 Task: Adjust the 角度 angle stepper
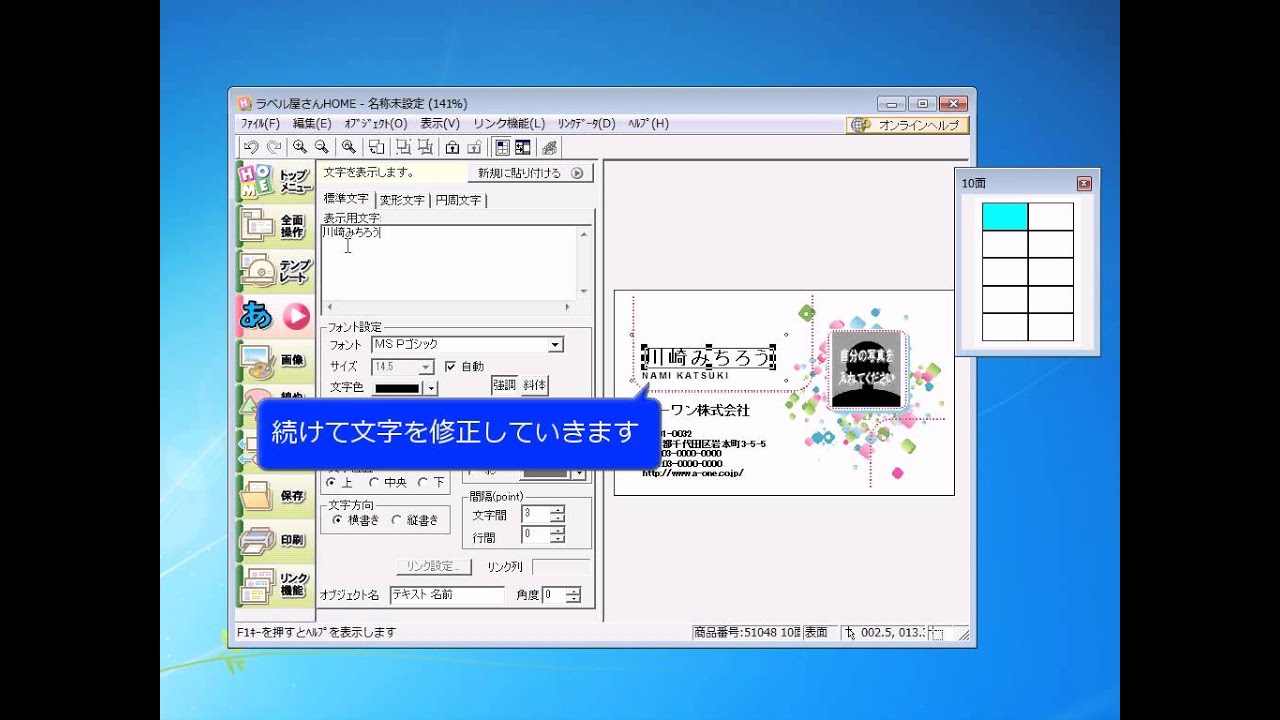(572, 595)
